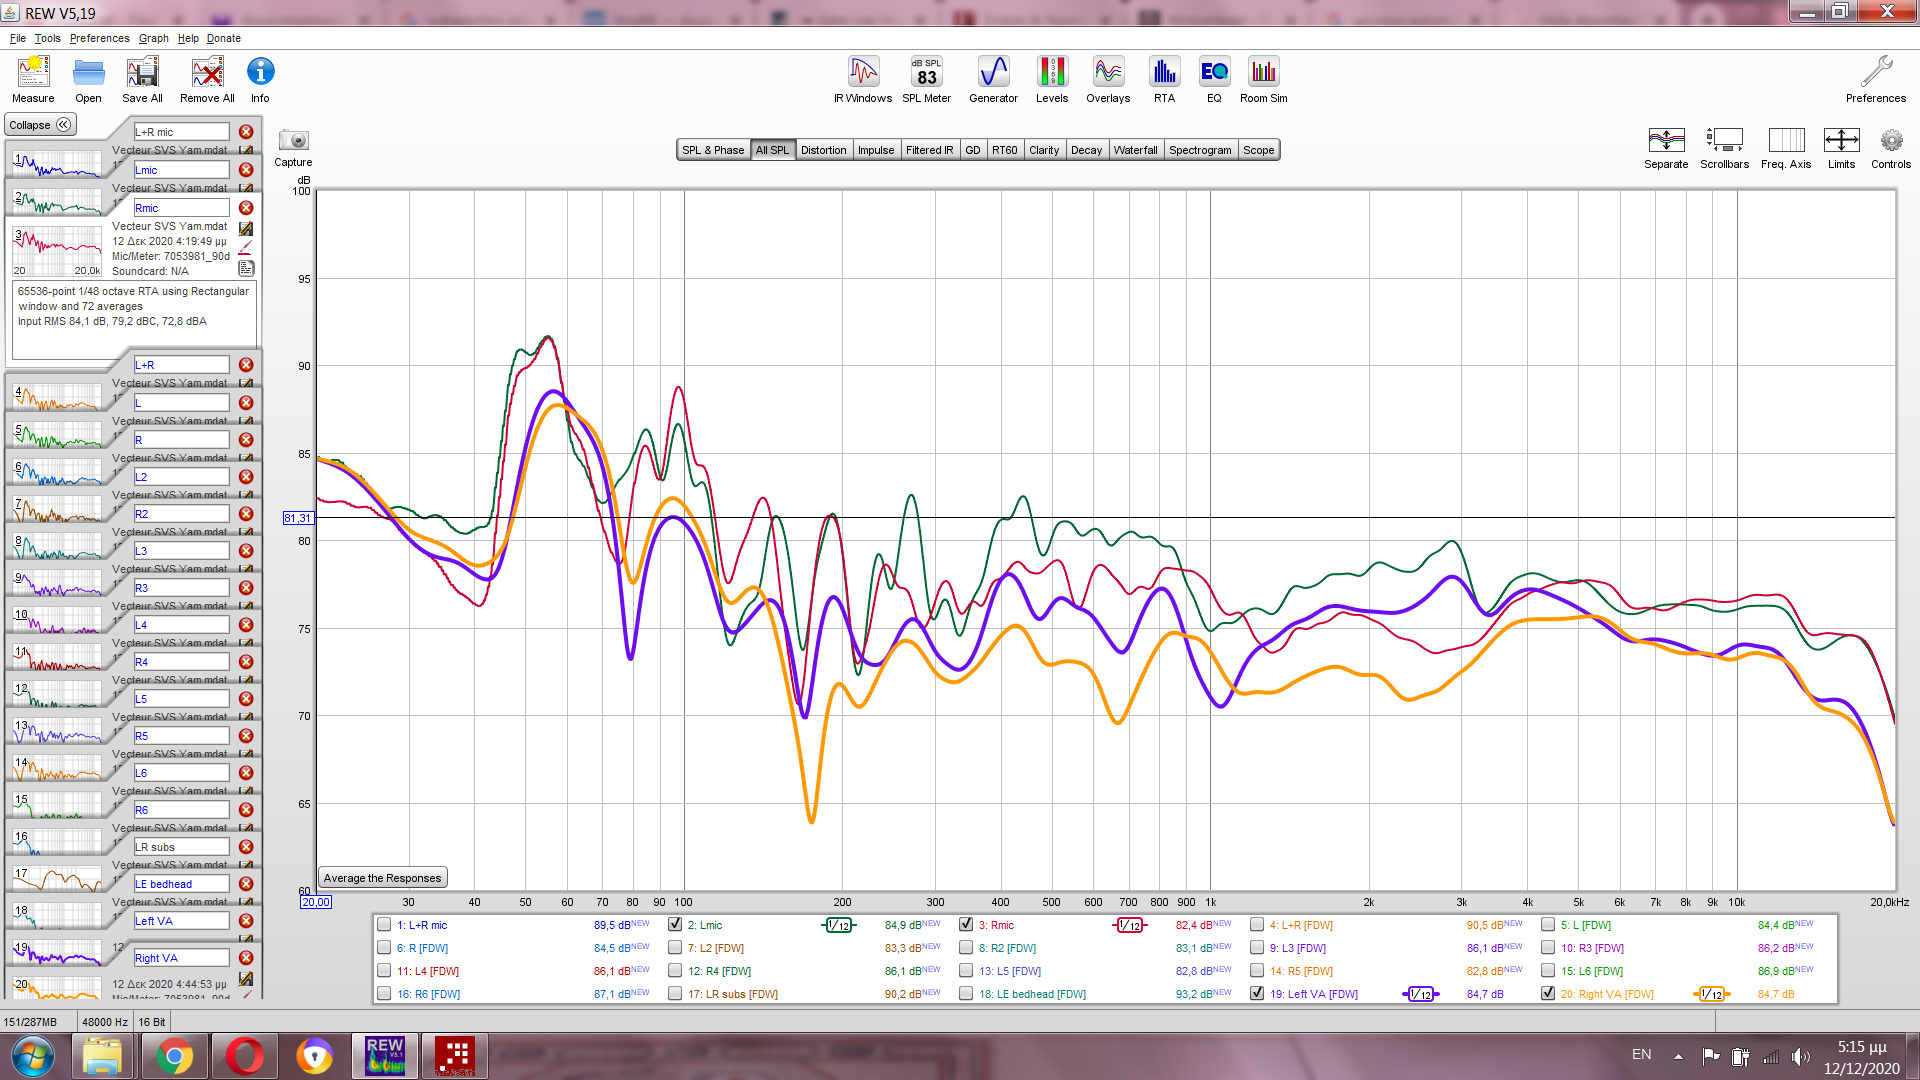Screen dimensions: 1920x1080
Task: Switch to Distortion tab
Action: click(823, 150)
